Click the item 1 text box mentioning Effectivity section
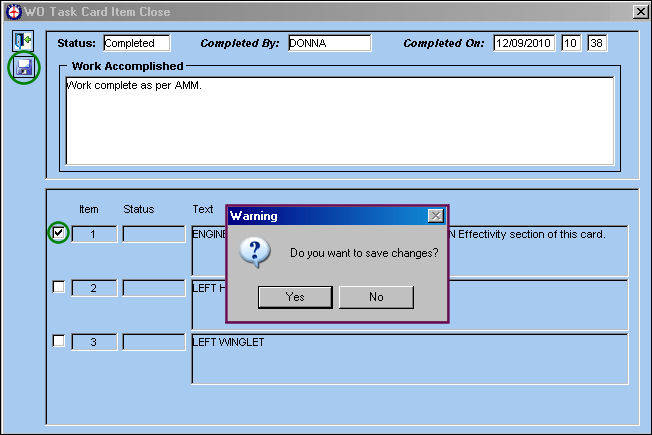The height and width of the screenshot is (435, 652). [x=538, y=251]
